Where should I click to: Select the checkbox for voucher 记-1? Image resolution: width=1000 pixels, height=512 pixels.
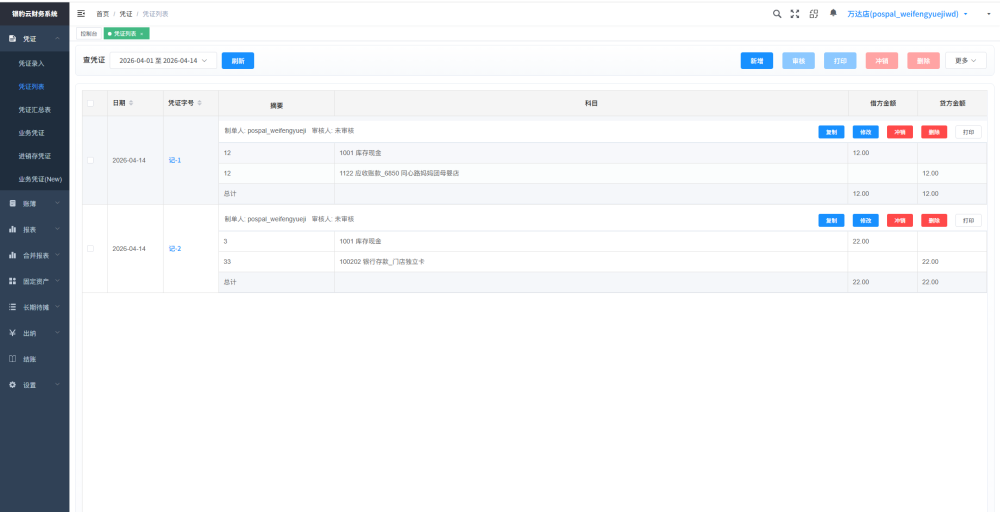click(x=90, y=161)
